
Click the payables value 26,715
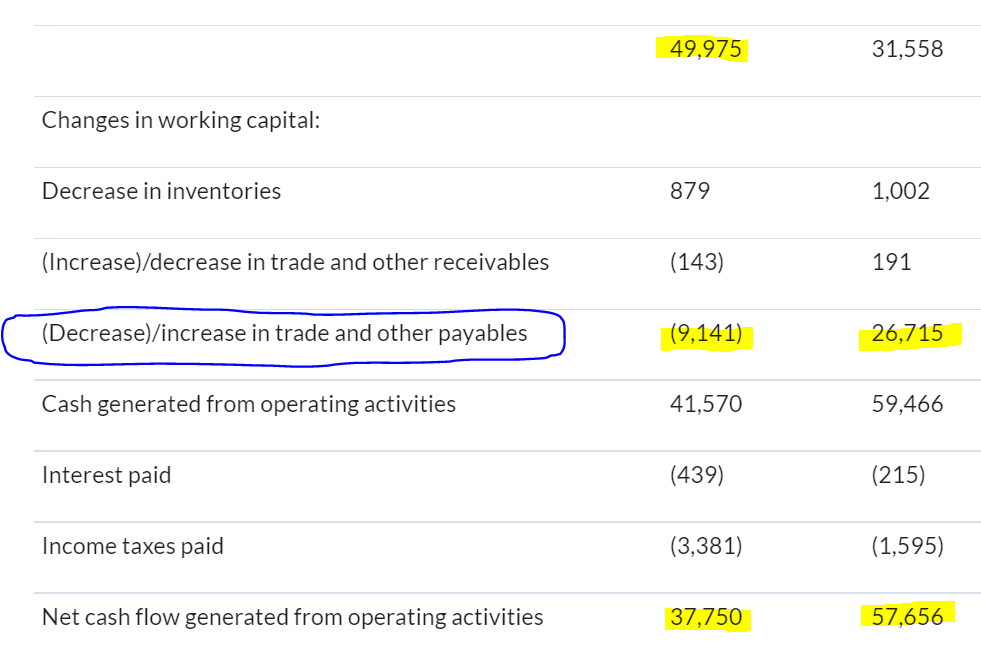coord(907,333)
